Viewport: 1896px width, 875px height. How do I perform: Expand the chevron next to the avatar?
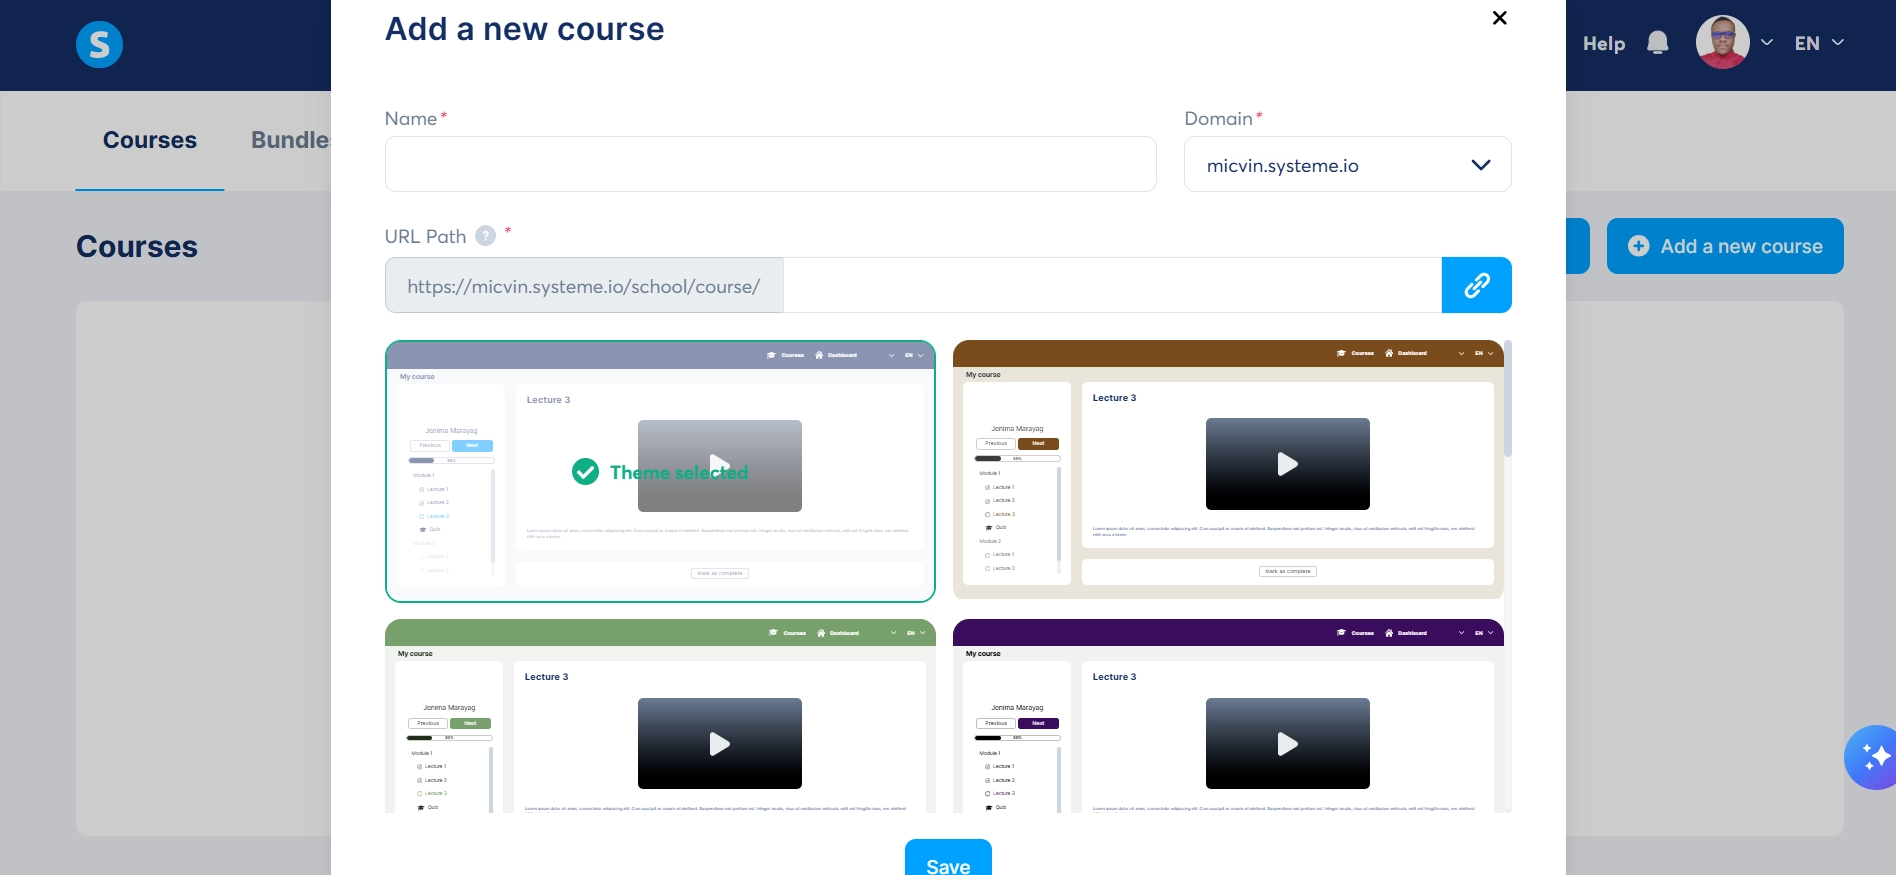tap(1767, 43)
